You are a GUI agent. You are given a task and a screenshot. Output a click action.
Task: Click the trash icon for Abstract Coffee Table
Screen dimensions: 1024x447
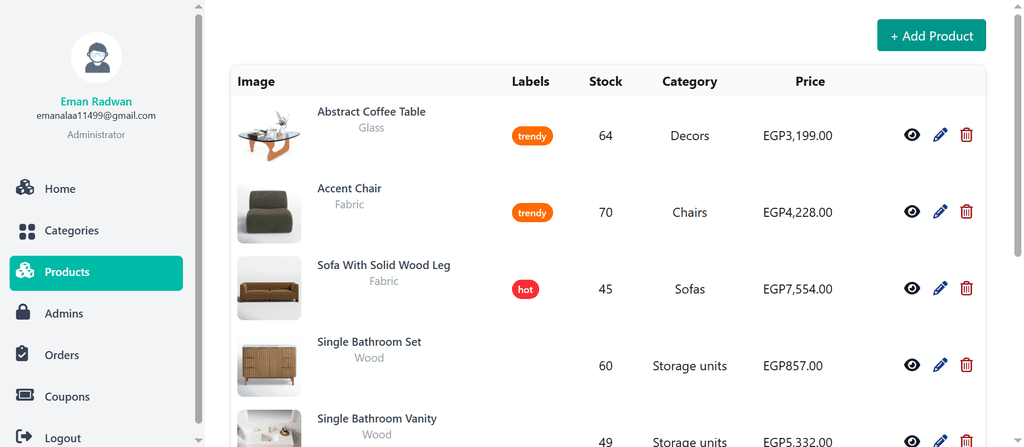click(967, 135)
